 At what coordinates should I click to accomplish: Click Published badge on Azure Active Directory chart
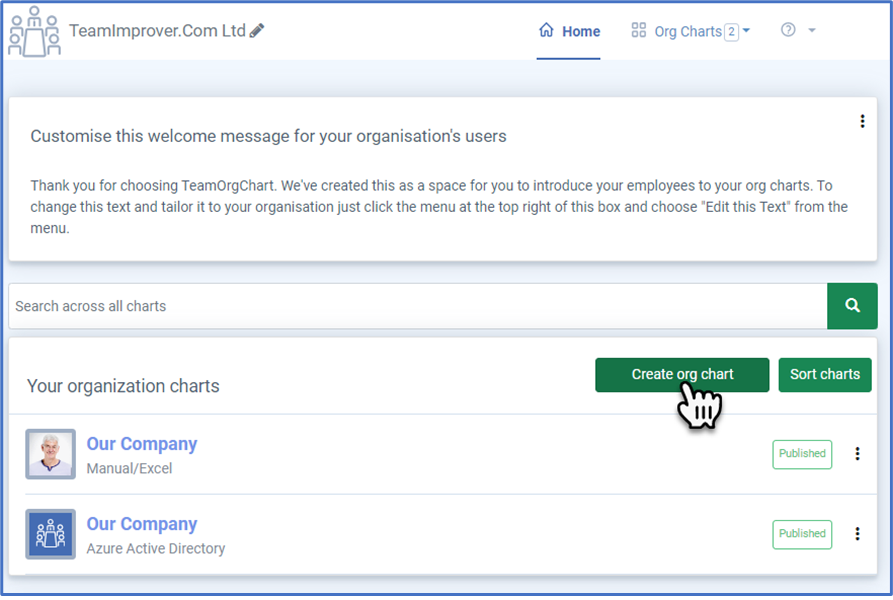click(802, 534)
